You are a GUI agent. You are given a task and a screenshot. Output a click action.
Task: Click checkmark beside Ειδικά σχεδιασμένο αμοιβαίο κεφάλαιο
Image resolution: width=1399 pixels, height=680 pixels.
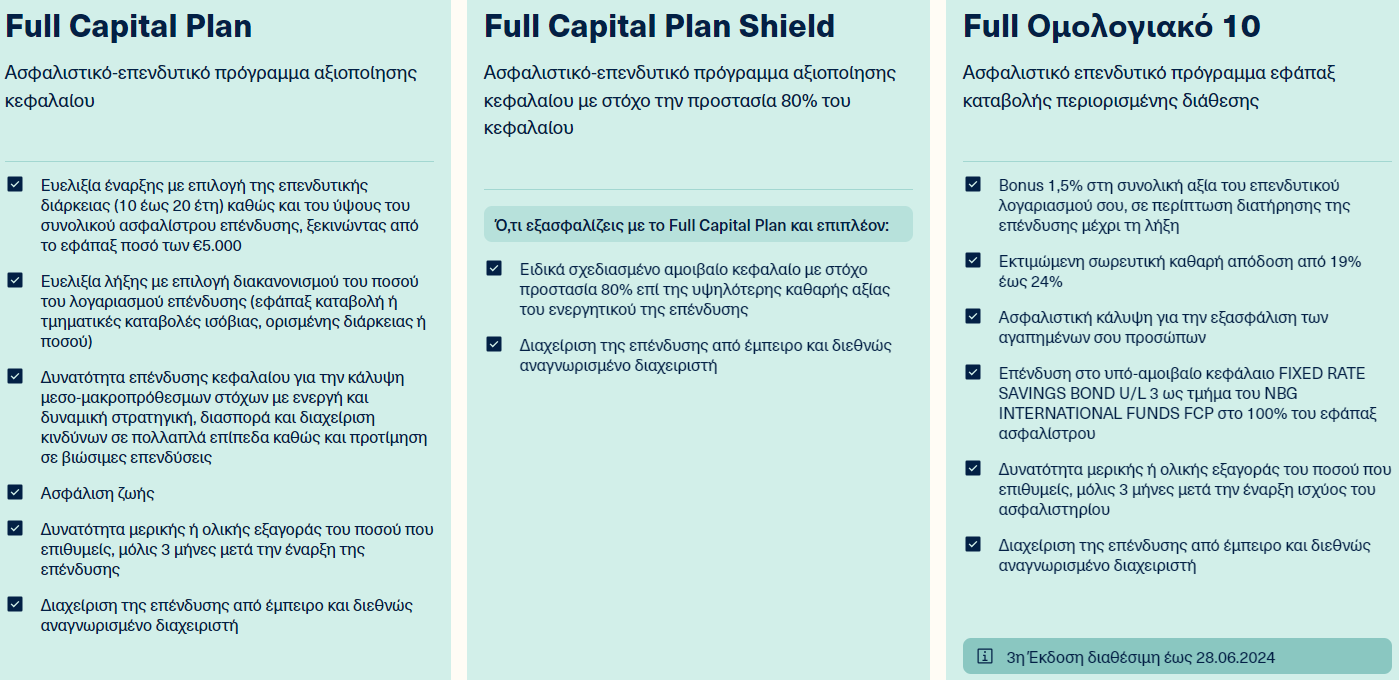[x=494, y=268]
